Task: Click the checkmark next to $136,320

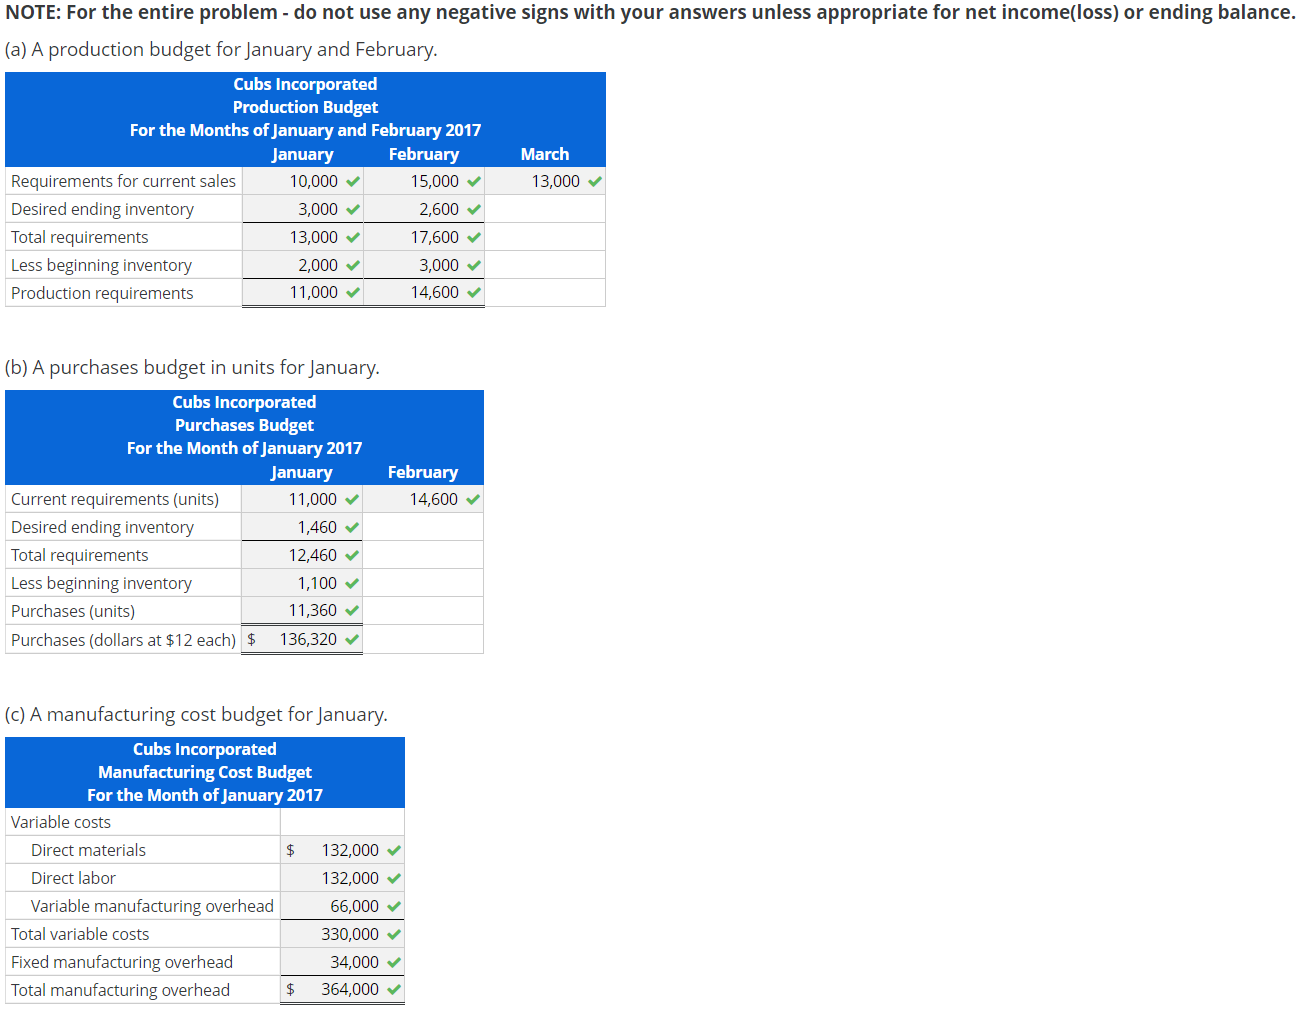Action: tap(352, 640)
